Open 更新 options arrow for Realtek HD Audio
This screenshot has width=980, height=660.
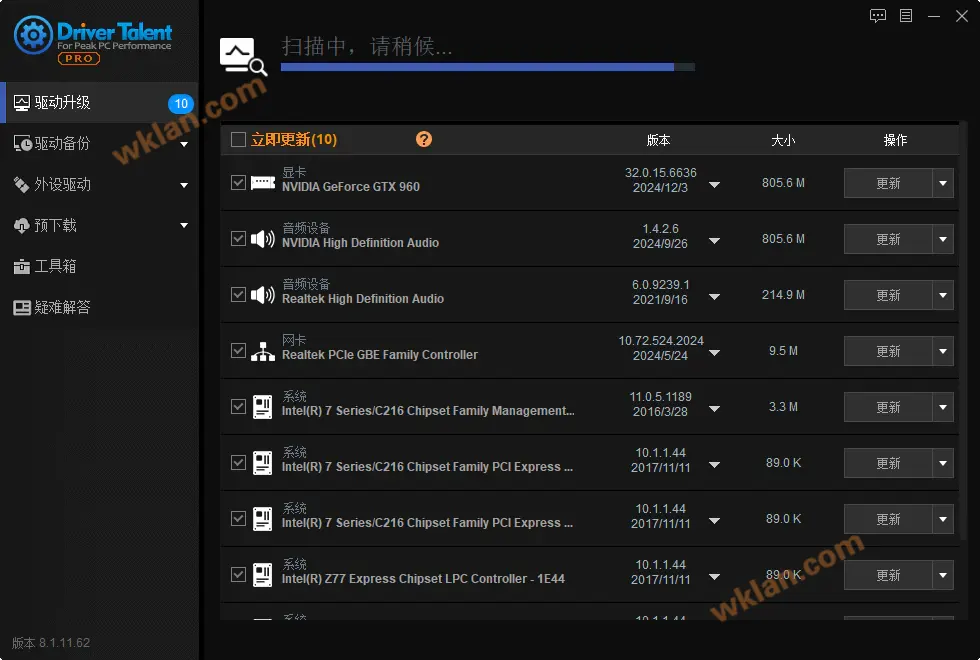coord(943,295)
